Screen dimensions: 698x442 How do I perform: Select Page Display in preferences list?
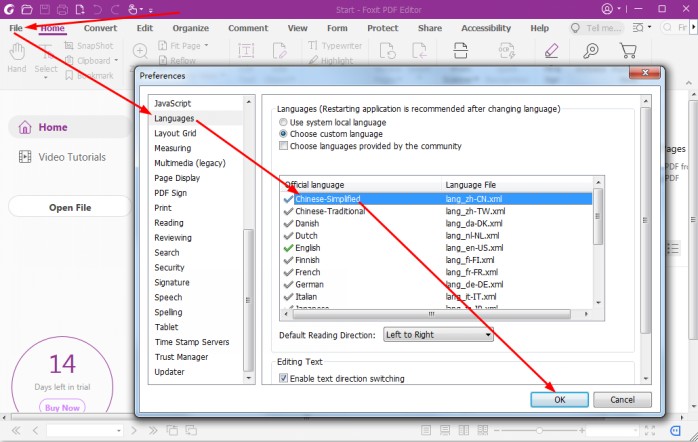(x=177, y=178)
